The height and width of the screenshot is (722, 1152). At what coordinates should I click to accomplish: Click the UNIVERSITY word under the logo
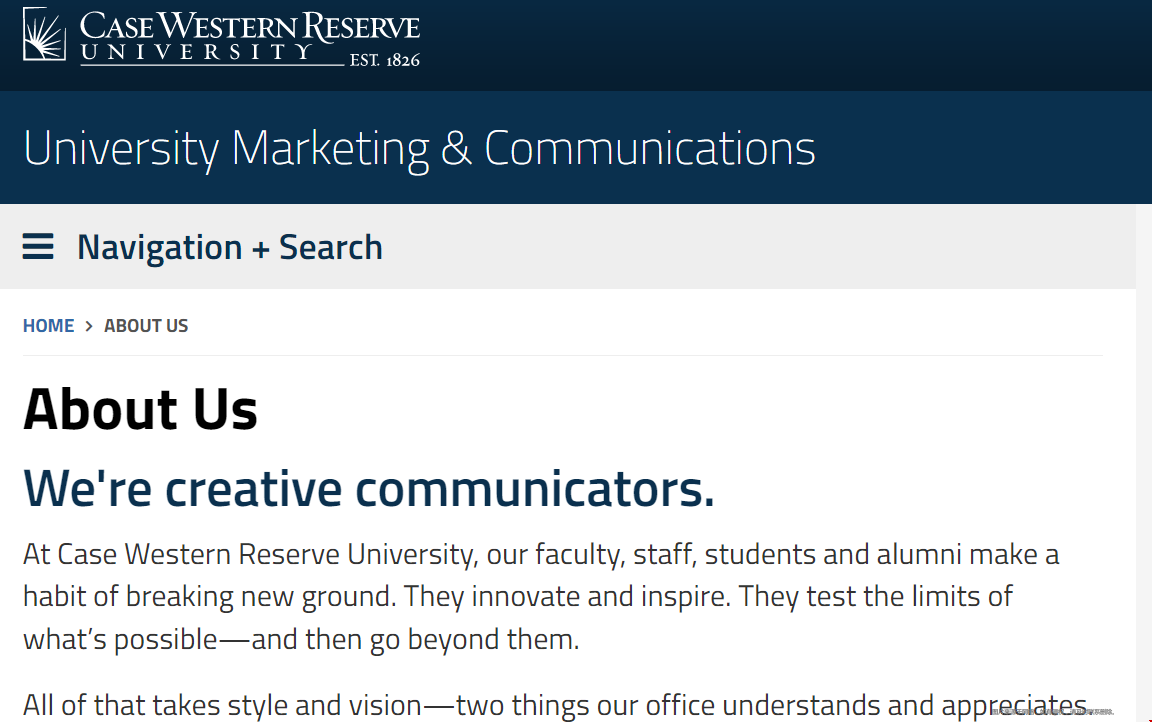pos(197,52)
